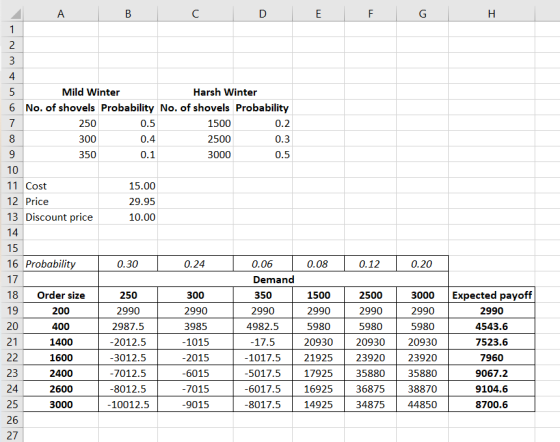
Task: Select joint probability 0.24
Action: [x=195, y=264]
